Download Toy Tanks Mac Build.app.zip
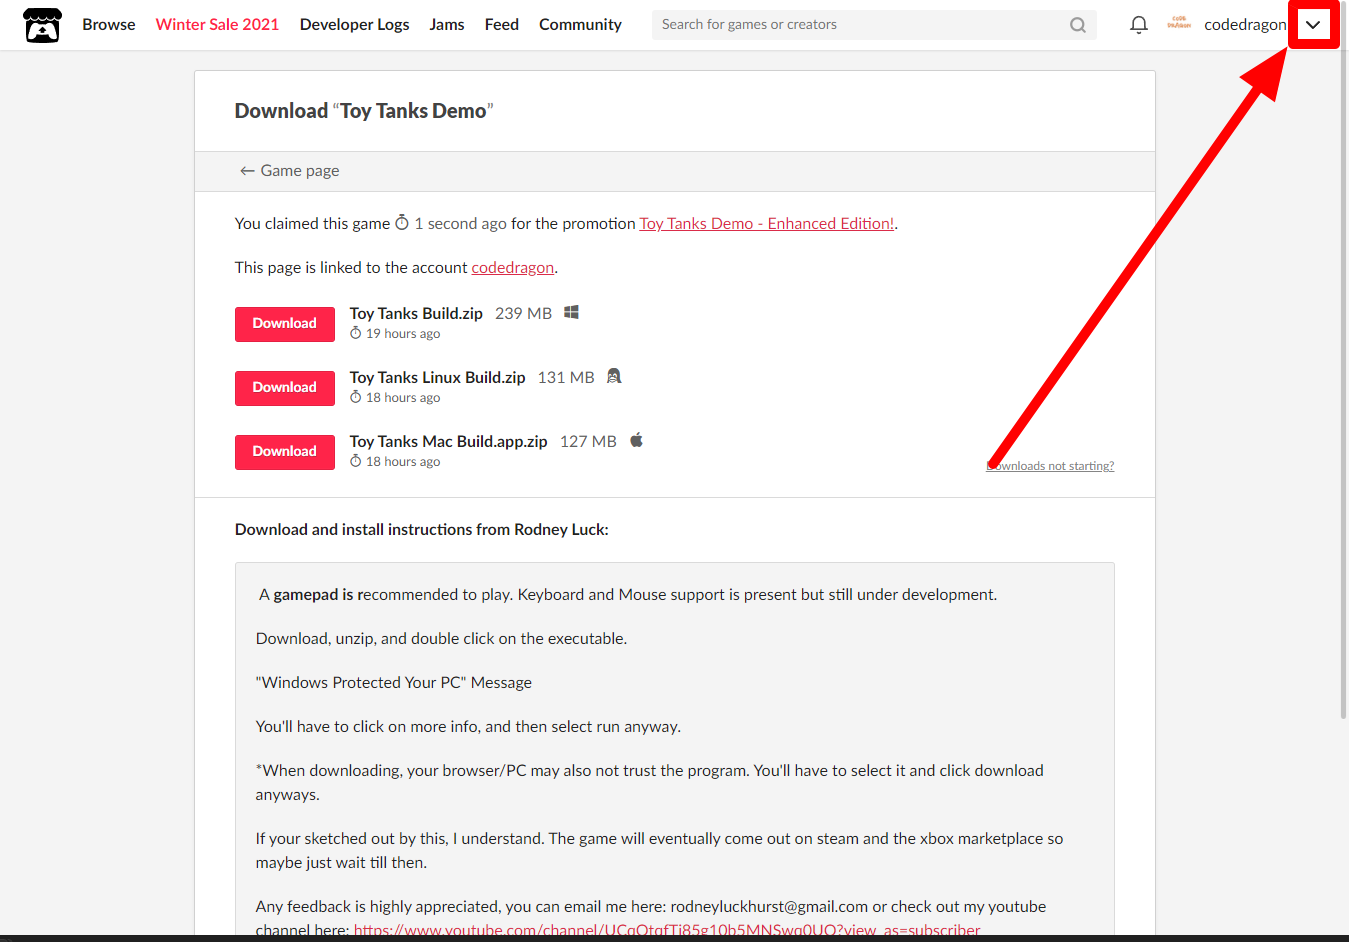Screen dimensions: 1349x942 click(285, 452)
